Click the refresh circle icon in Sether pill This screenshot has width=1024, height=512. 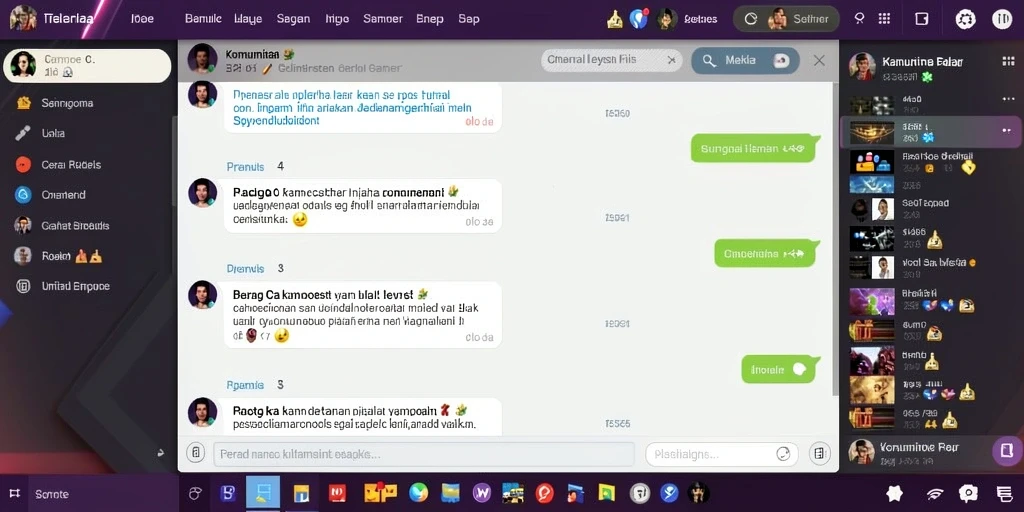click(751, 19)
